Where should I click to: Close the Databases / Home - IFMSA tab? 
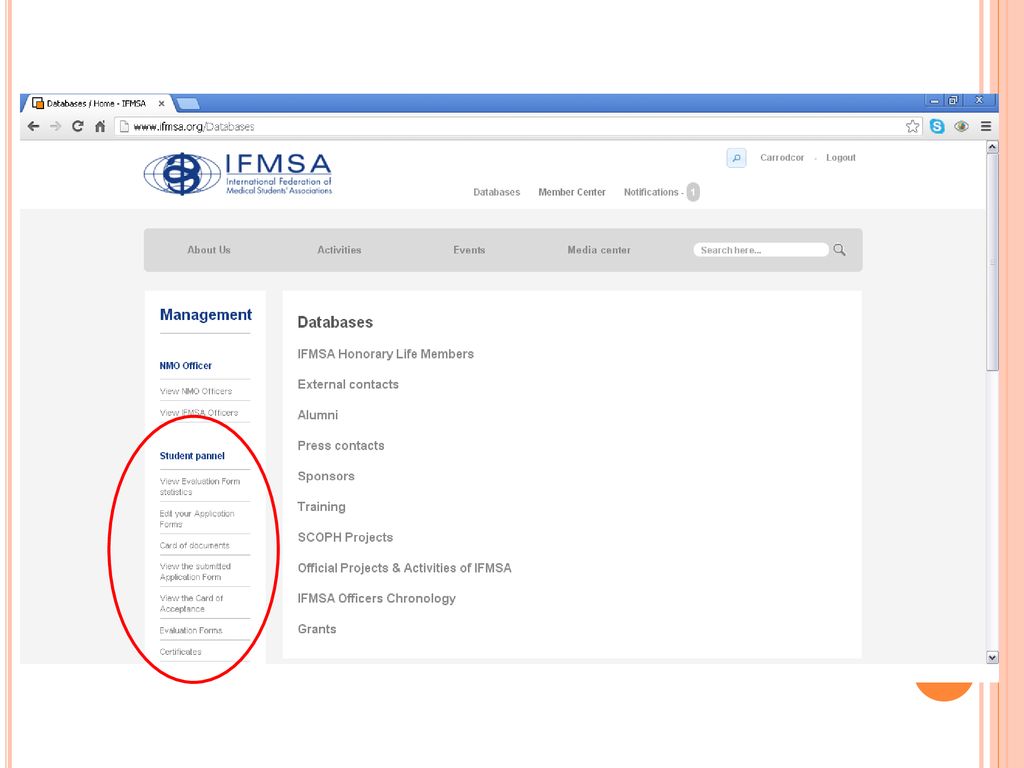pos(161,103)
